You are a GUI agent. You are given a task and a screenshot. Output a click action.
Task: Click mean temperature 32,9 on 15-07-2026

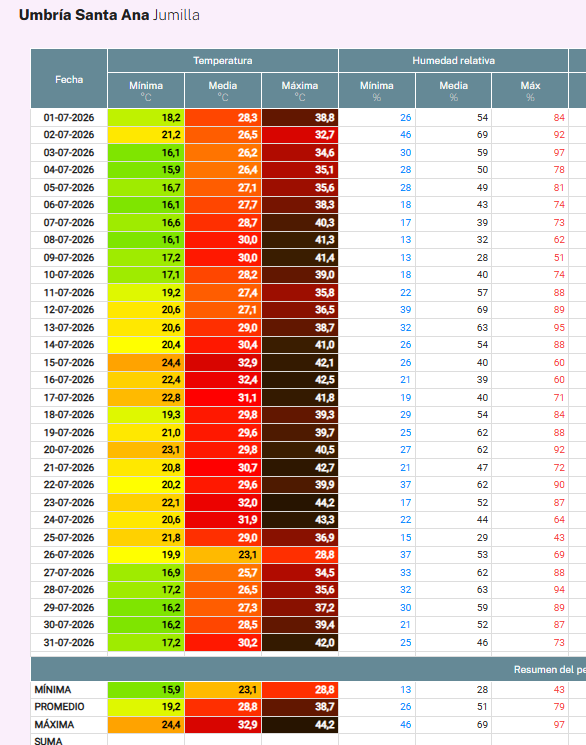(223, 363)
